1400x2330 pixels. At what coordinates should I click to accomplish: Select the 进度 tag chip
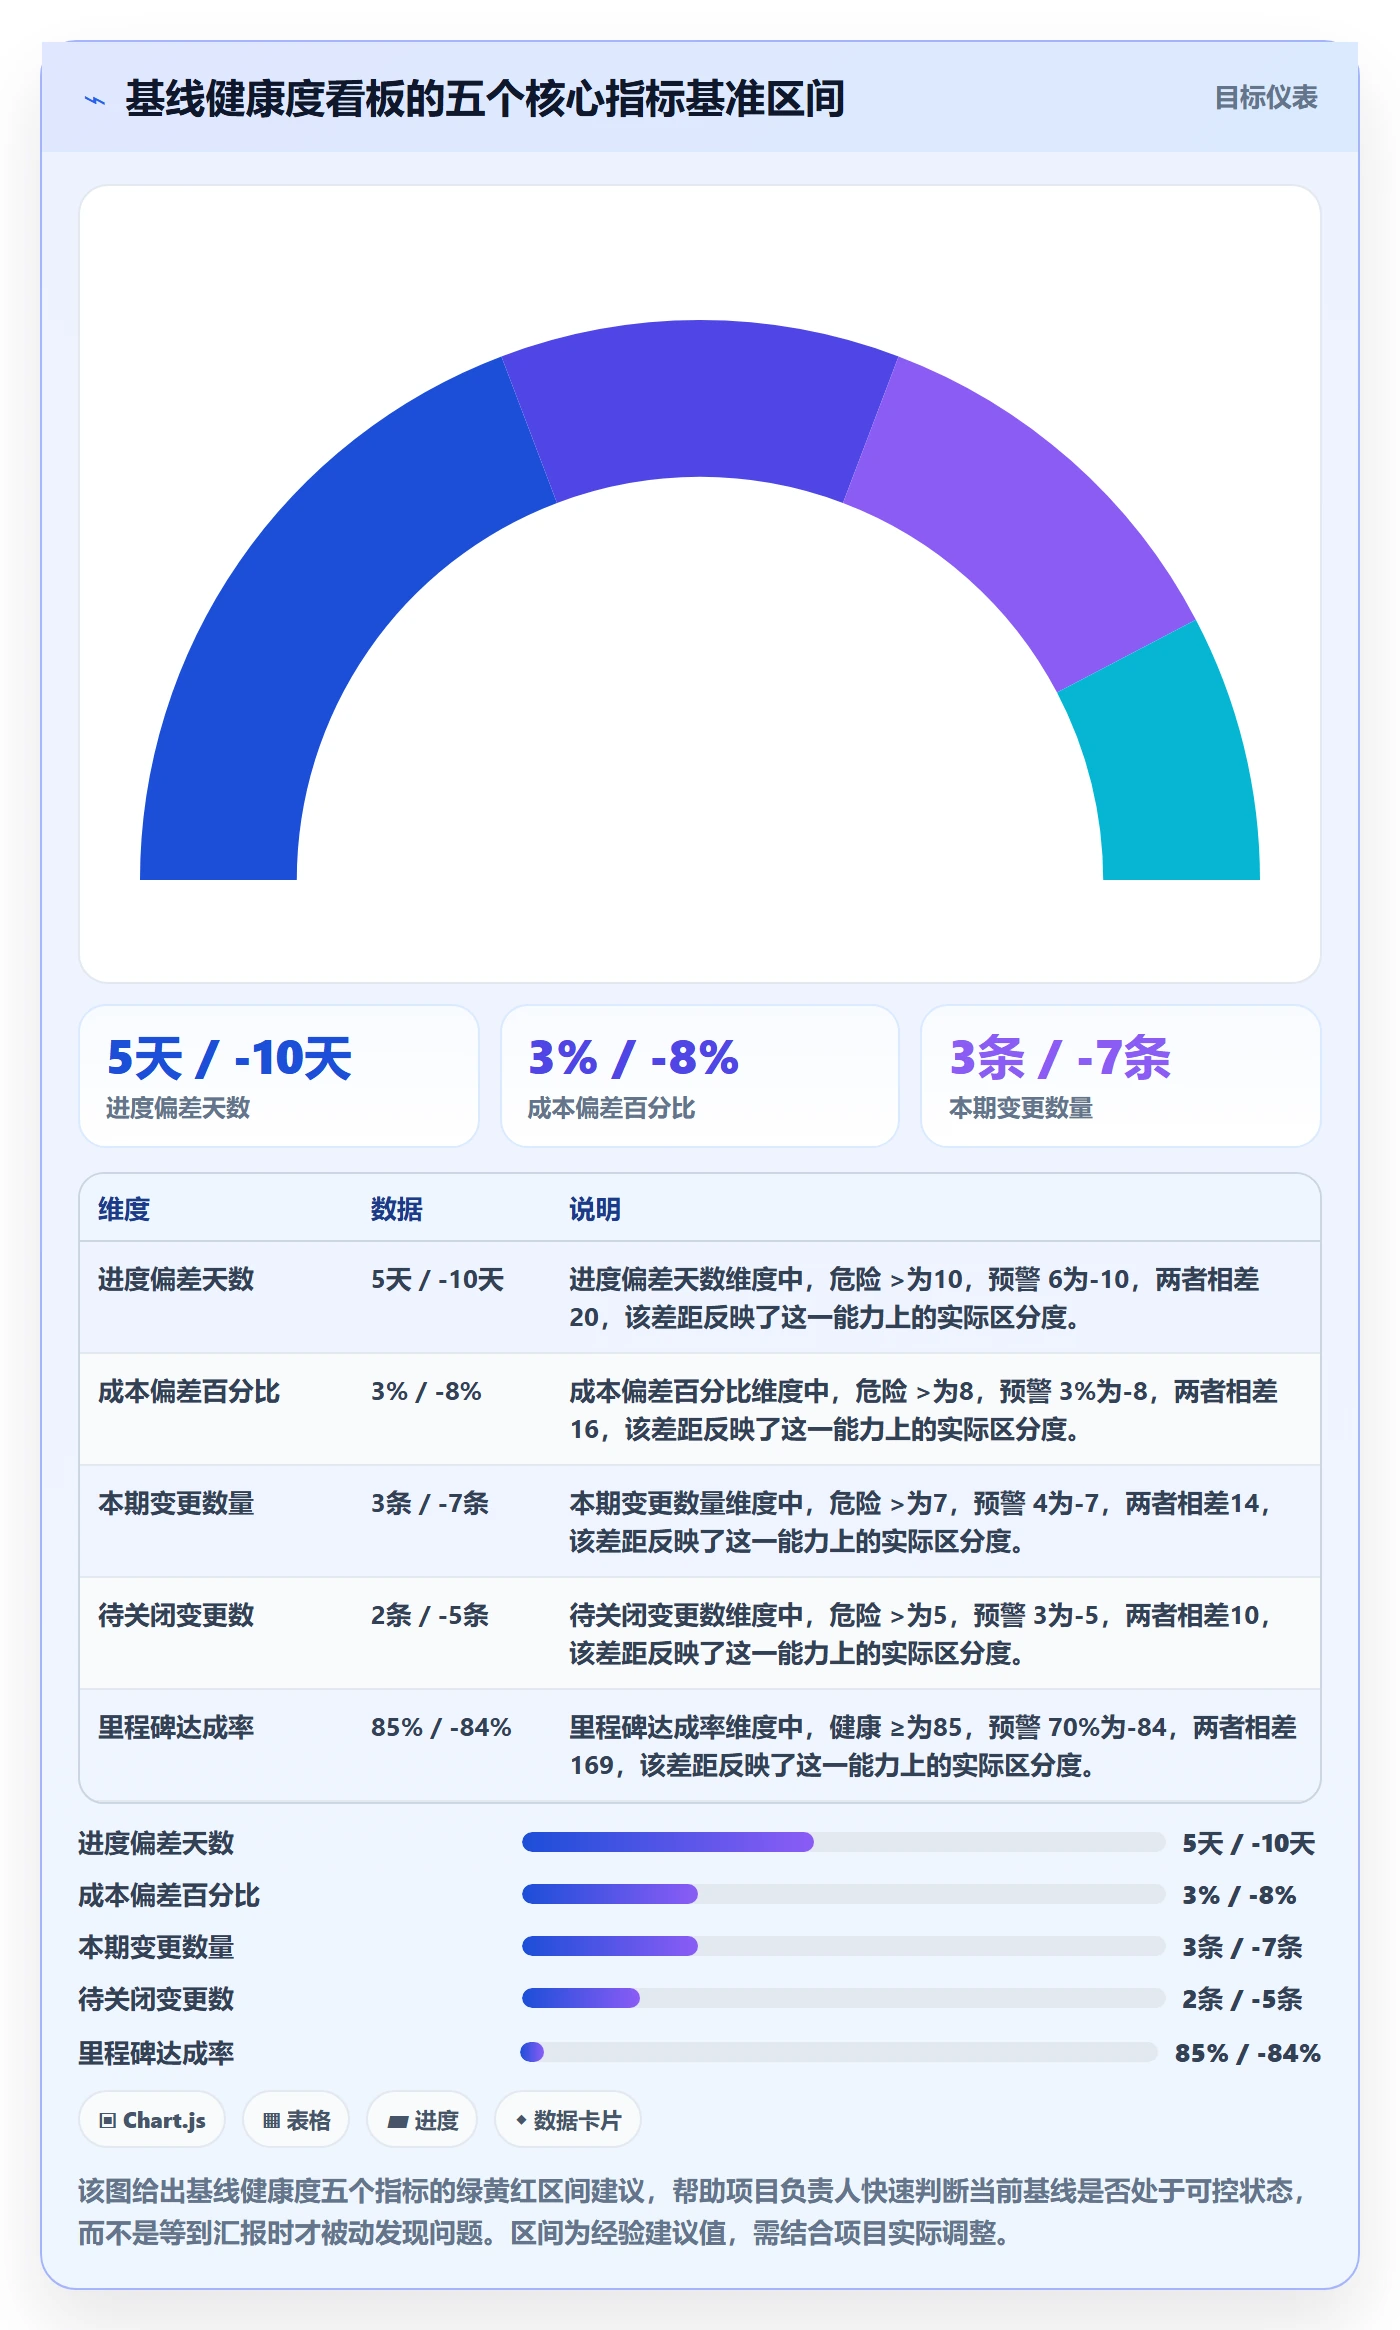pos(422,2120)
